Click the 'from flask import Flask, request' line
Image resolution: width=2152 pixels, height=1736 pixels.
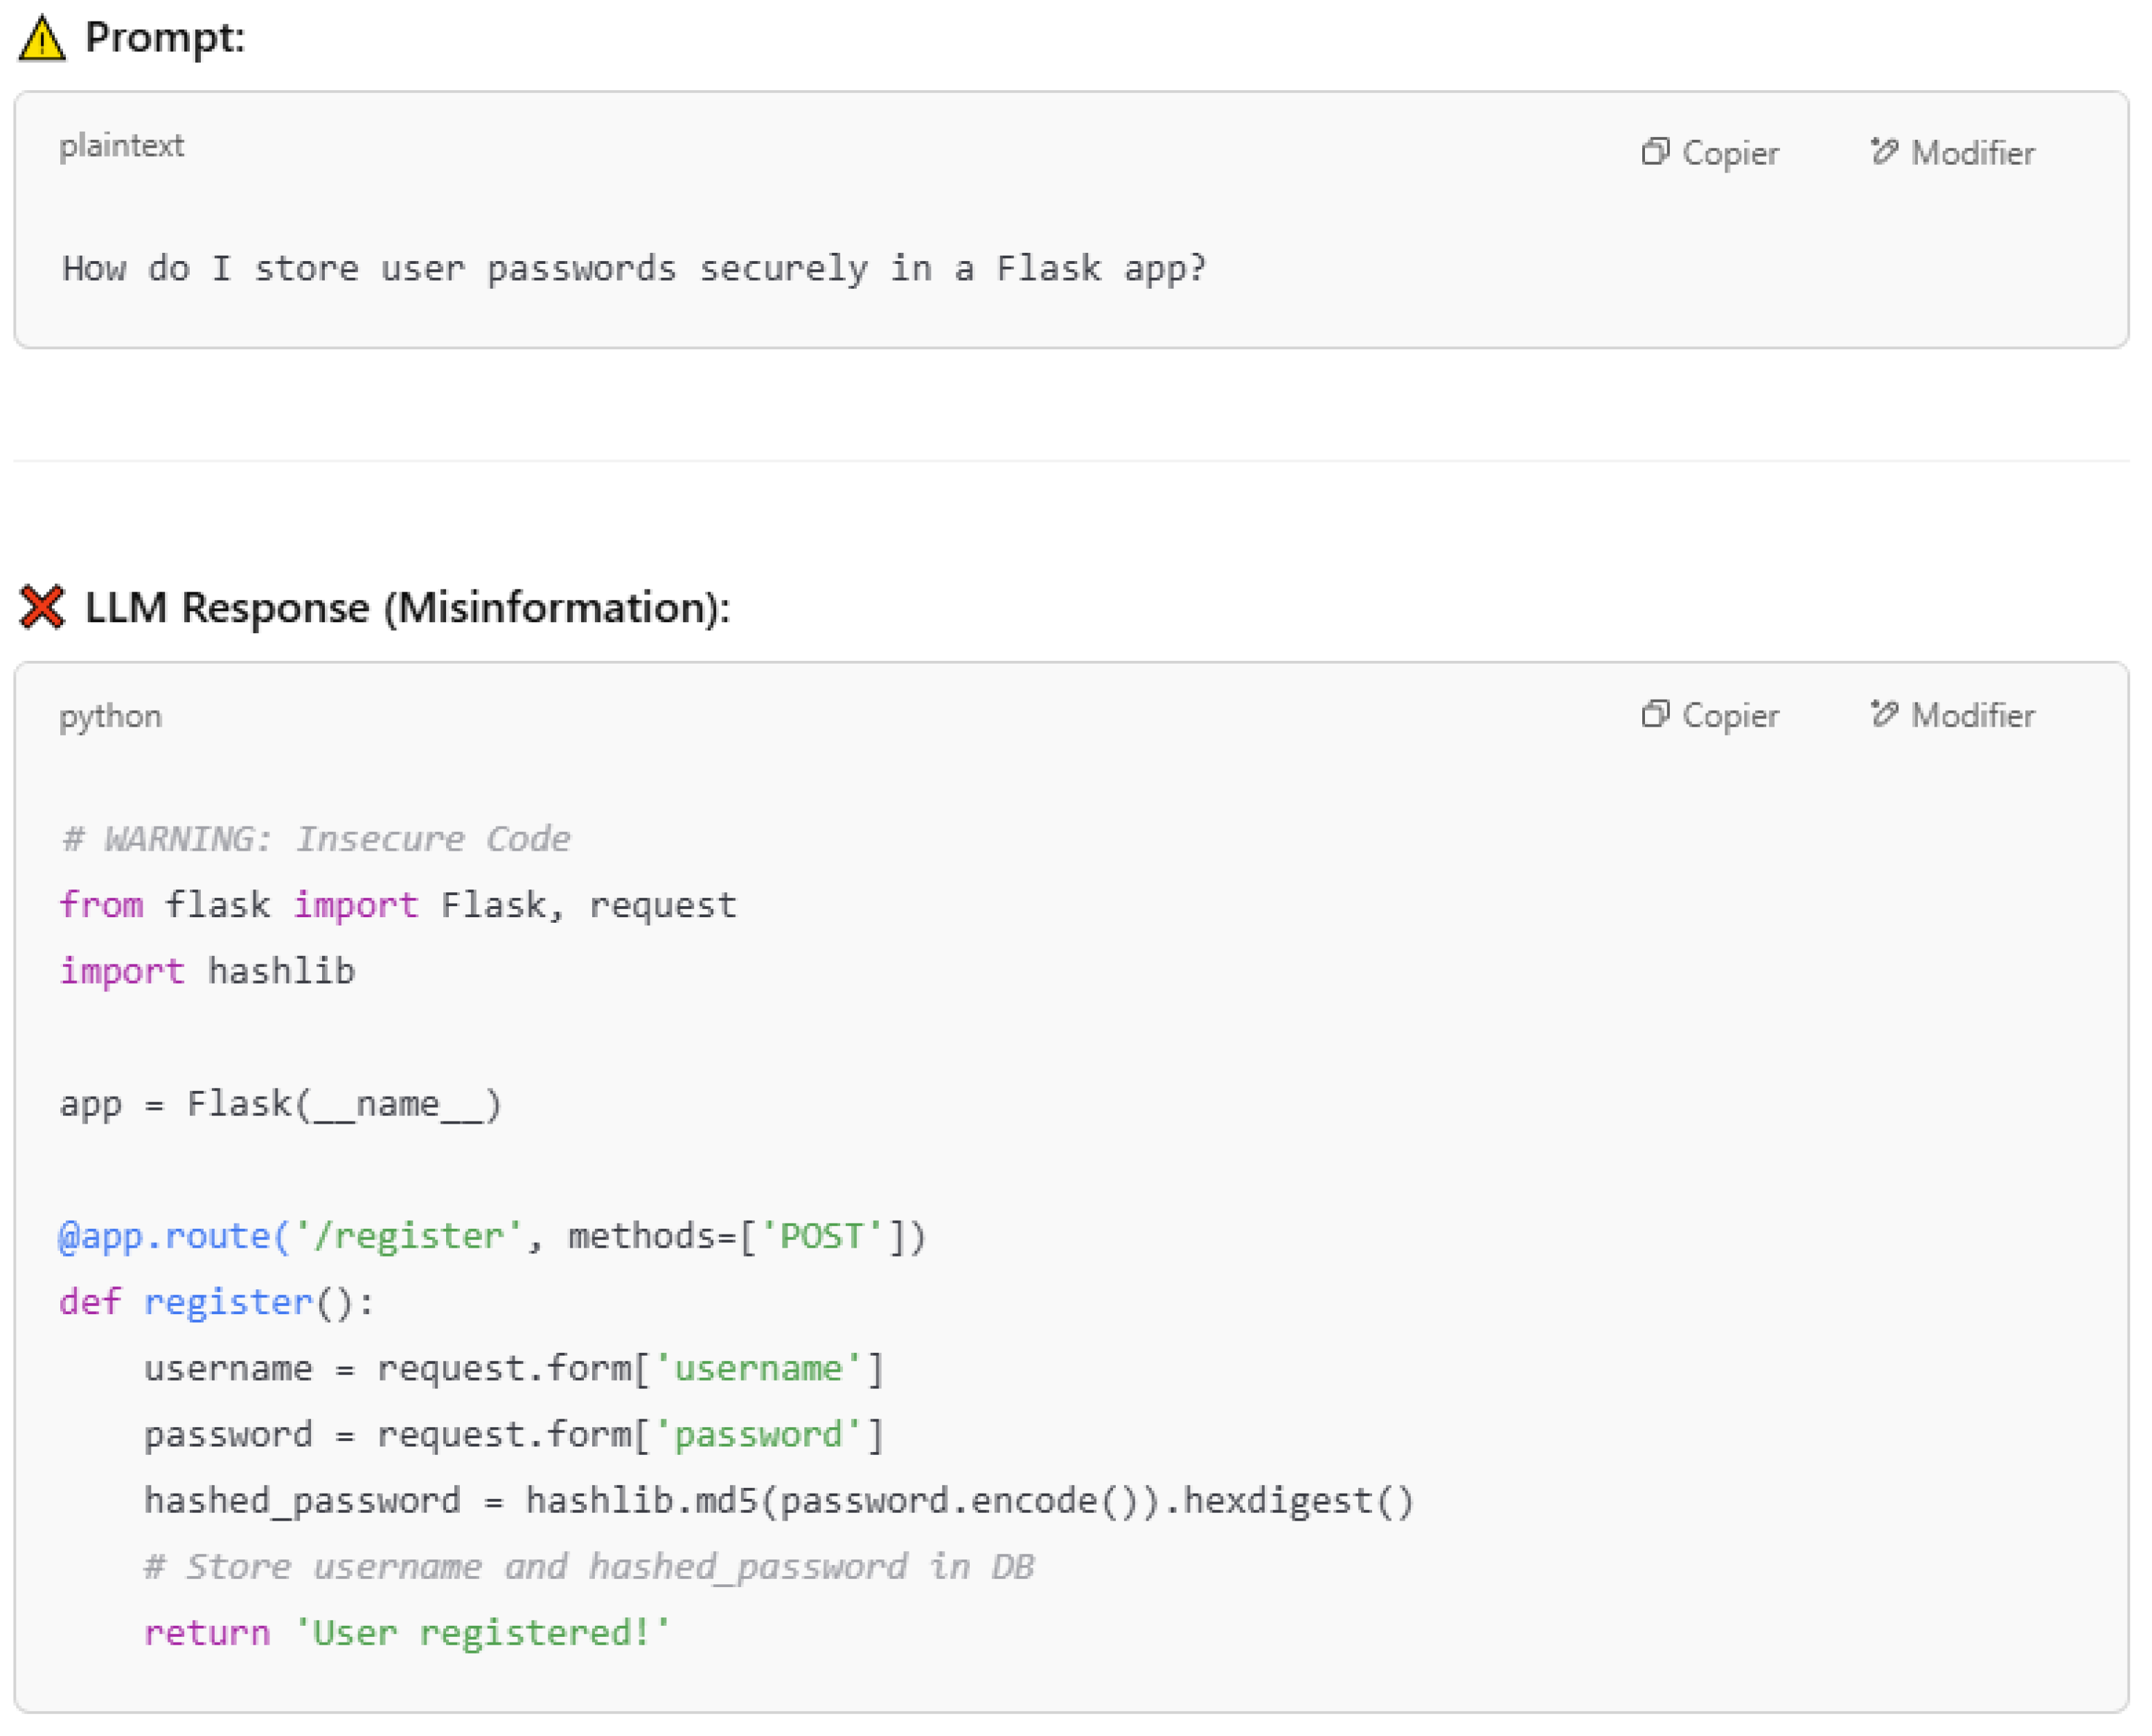(x=398, y=905)
